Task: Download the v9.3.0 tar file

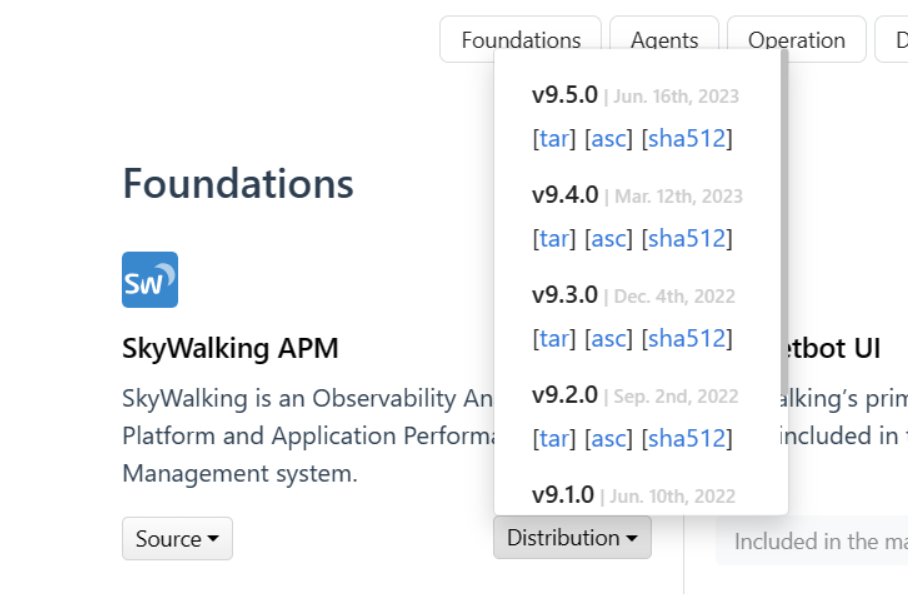Action: (554, 339)
